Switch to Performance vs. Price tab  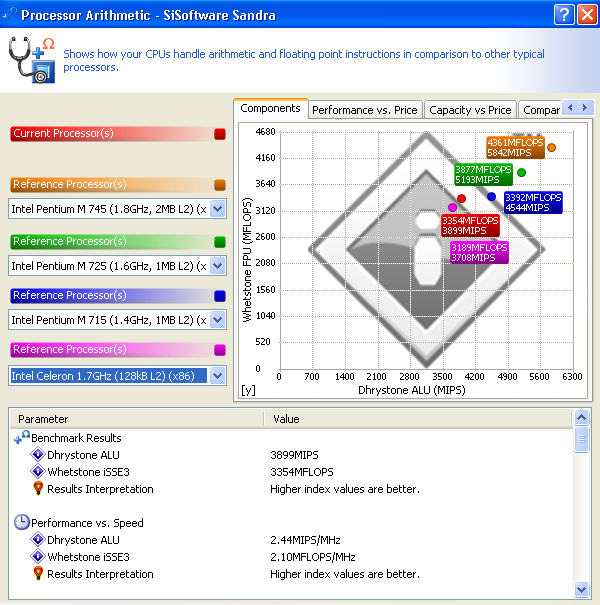coord(365,110)
